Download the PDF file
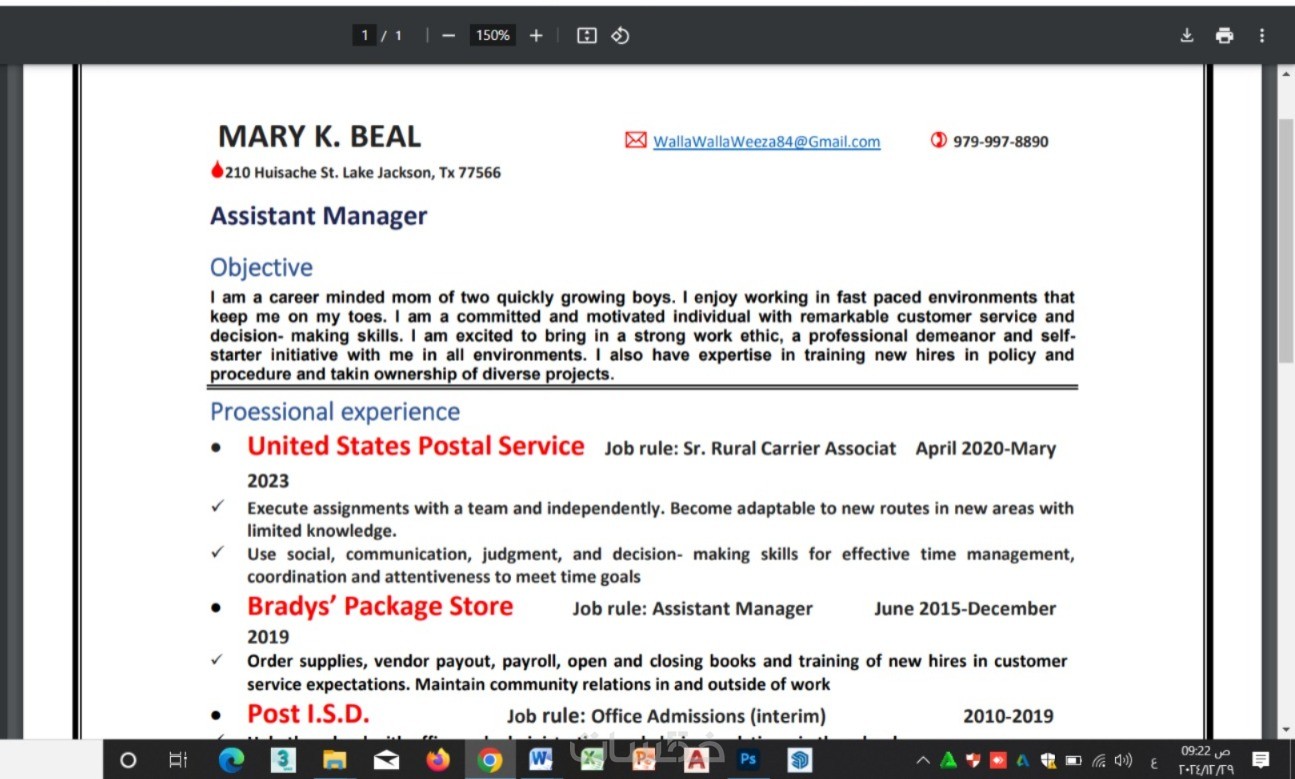 (1187, 36)
